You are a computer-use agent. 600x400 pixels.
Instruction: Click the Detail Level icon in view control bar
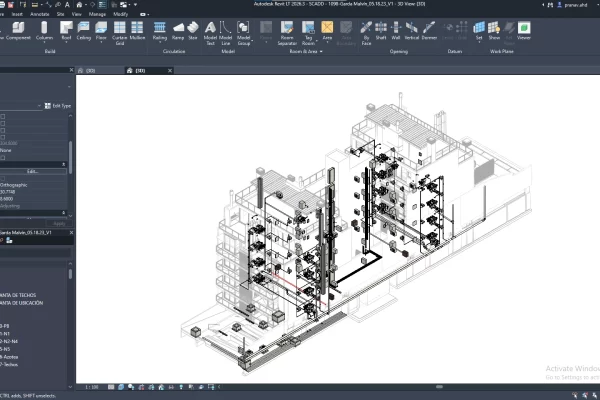111,387
